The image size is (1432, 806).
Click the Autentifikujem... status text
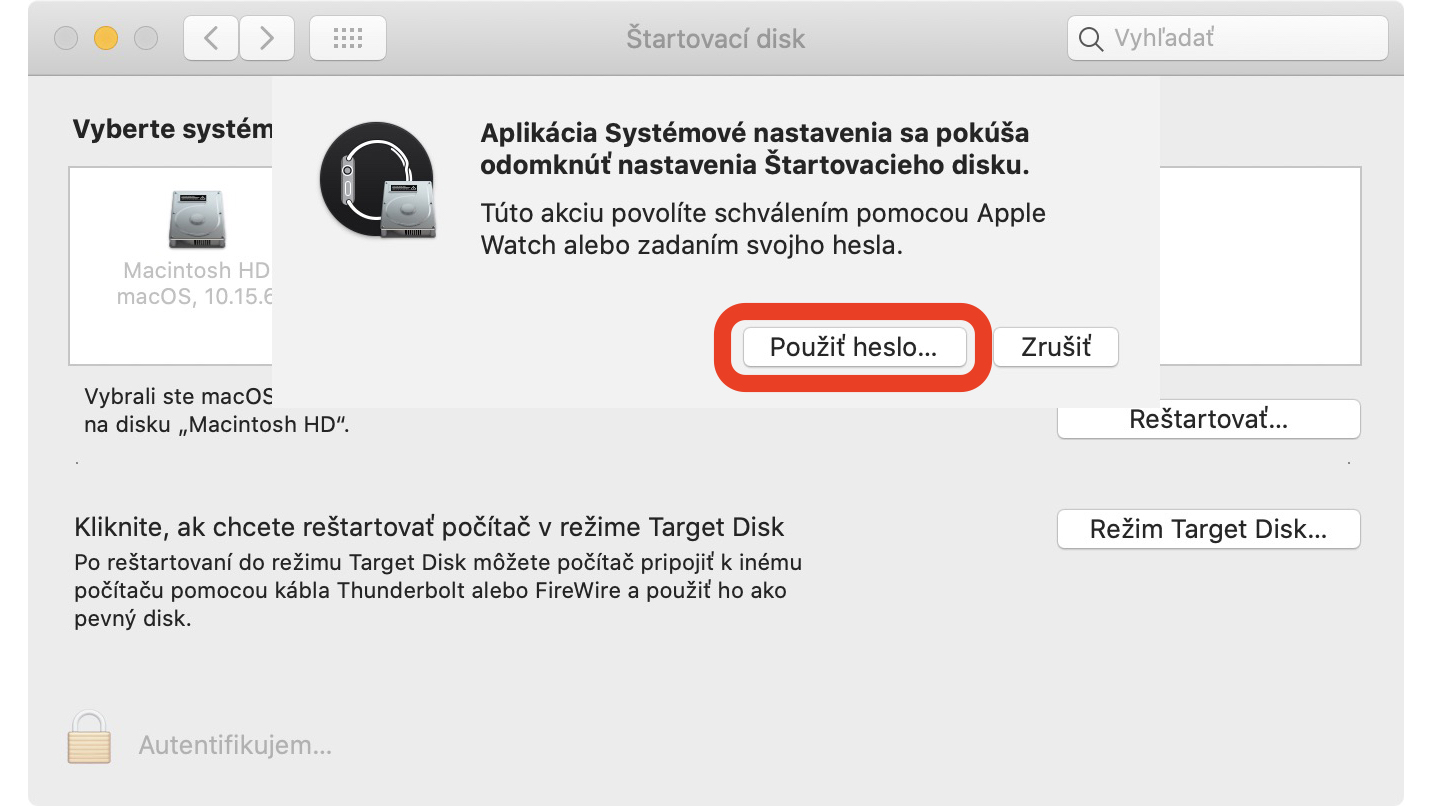pos(235,745)
